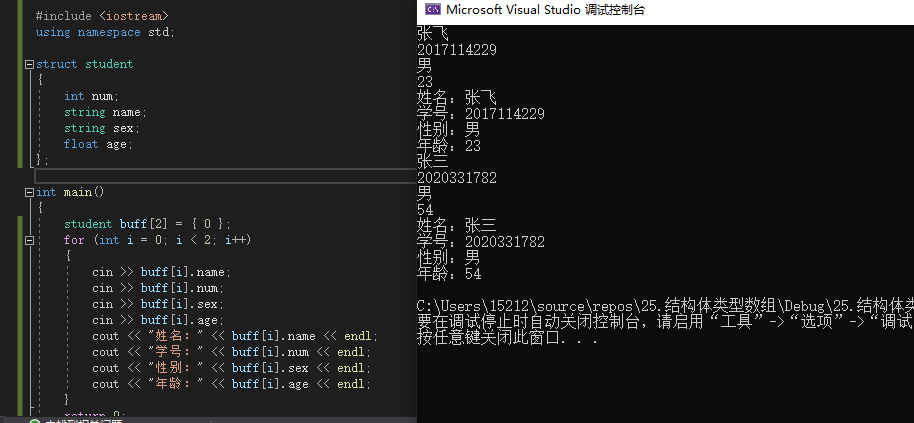Click the cout line printing "性别:"

pos(231,368)
